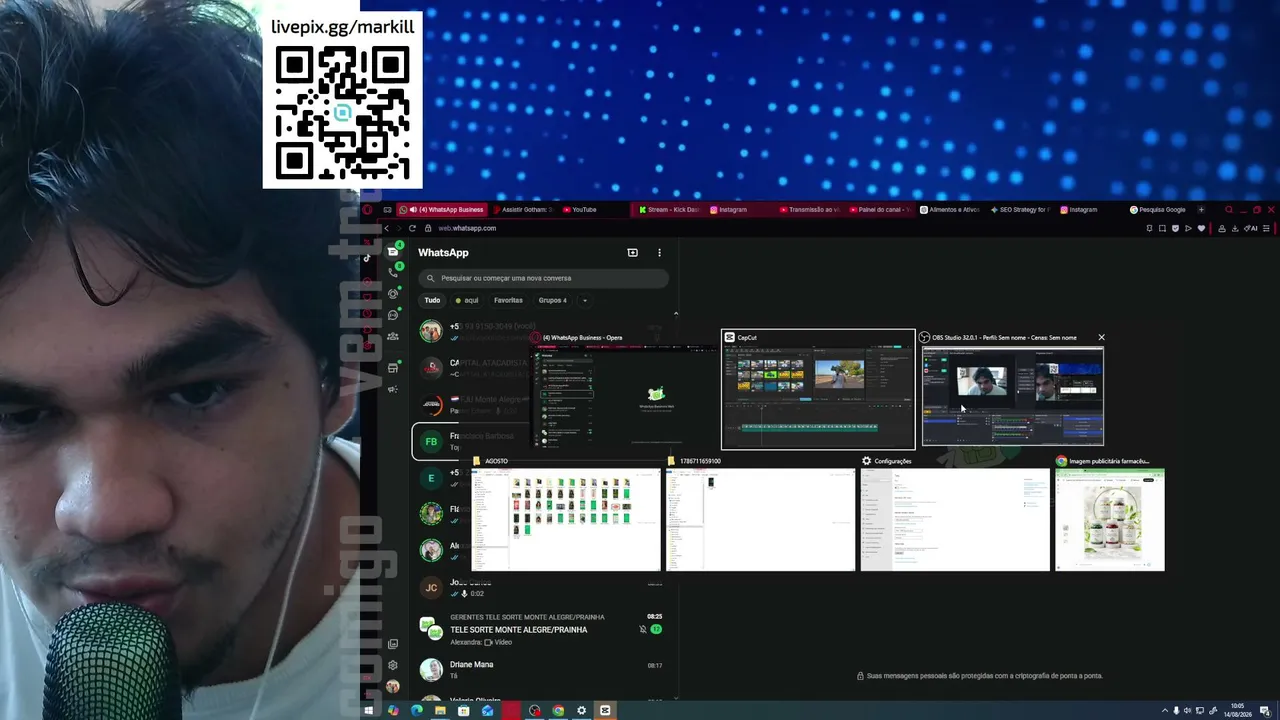
Task: Reload the page in Opera
Action: pyautogui.click(x=412, y=228)
